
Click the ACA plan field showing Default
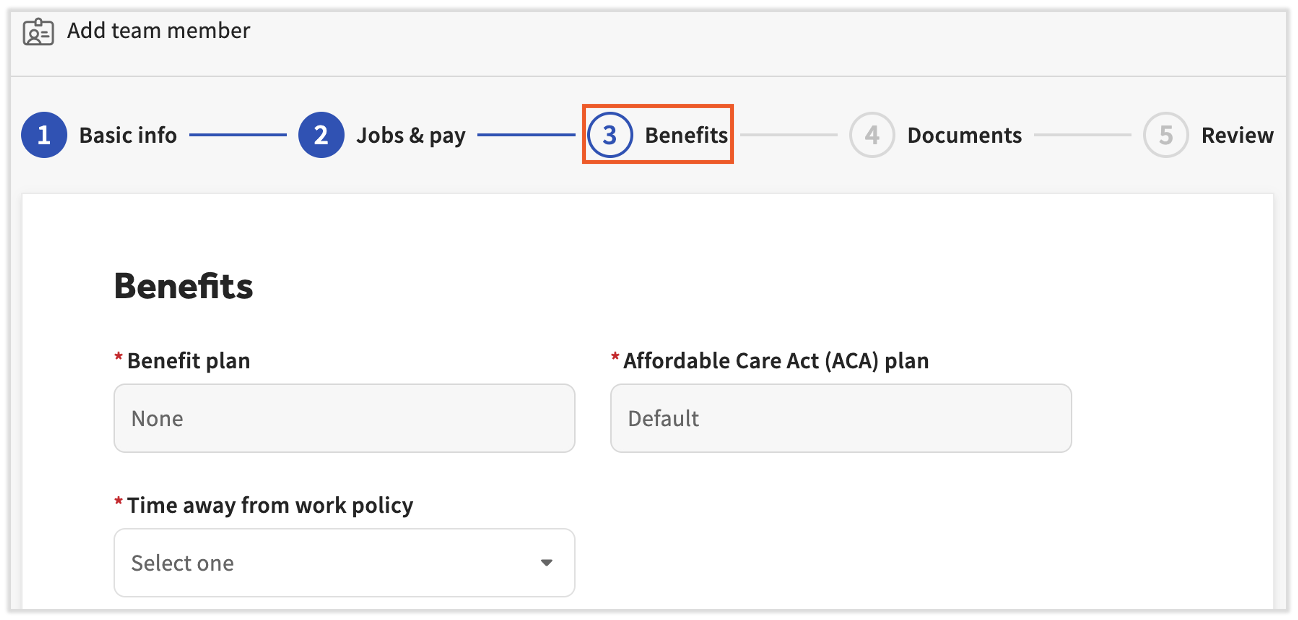tap(840, 418)
